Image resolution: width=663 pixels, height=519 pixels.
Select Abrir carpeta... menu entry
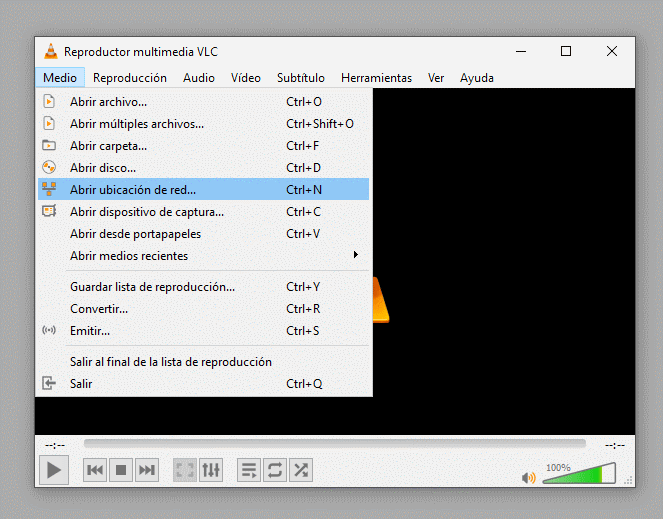point(203,146)
